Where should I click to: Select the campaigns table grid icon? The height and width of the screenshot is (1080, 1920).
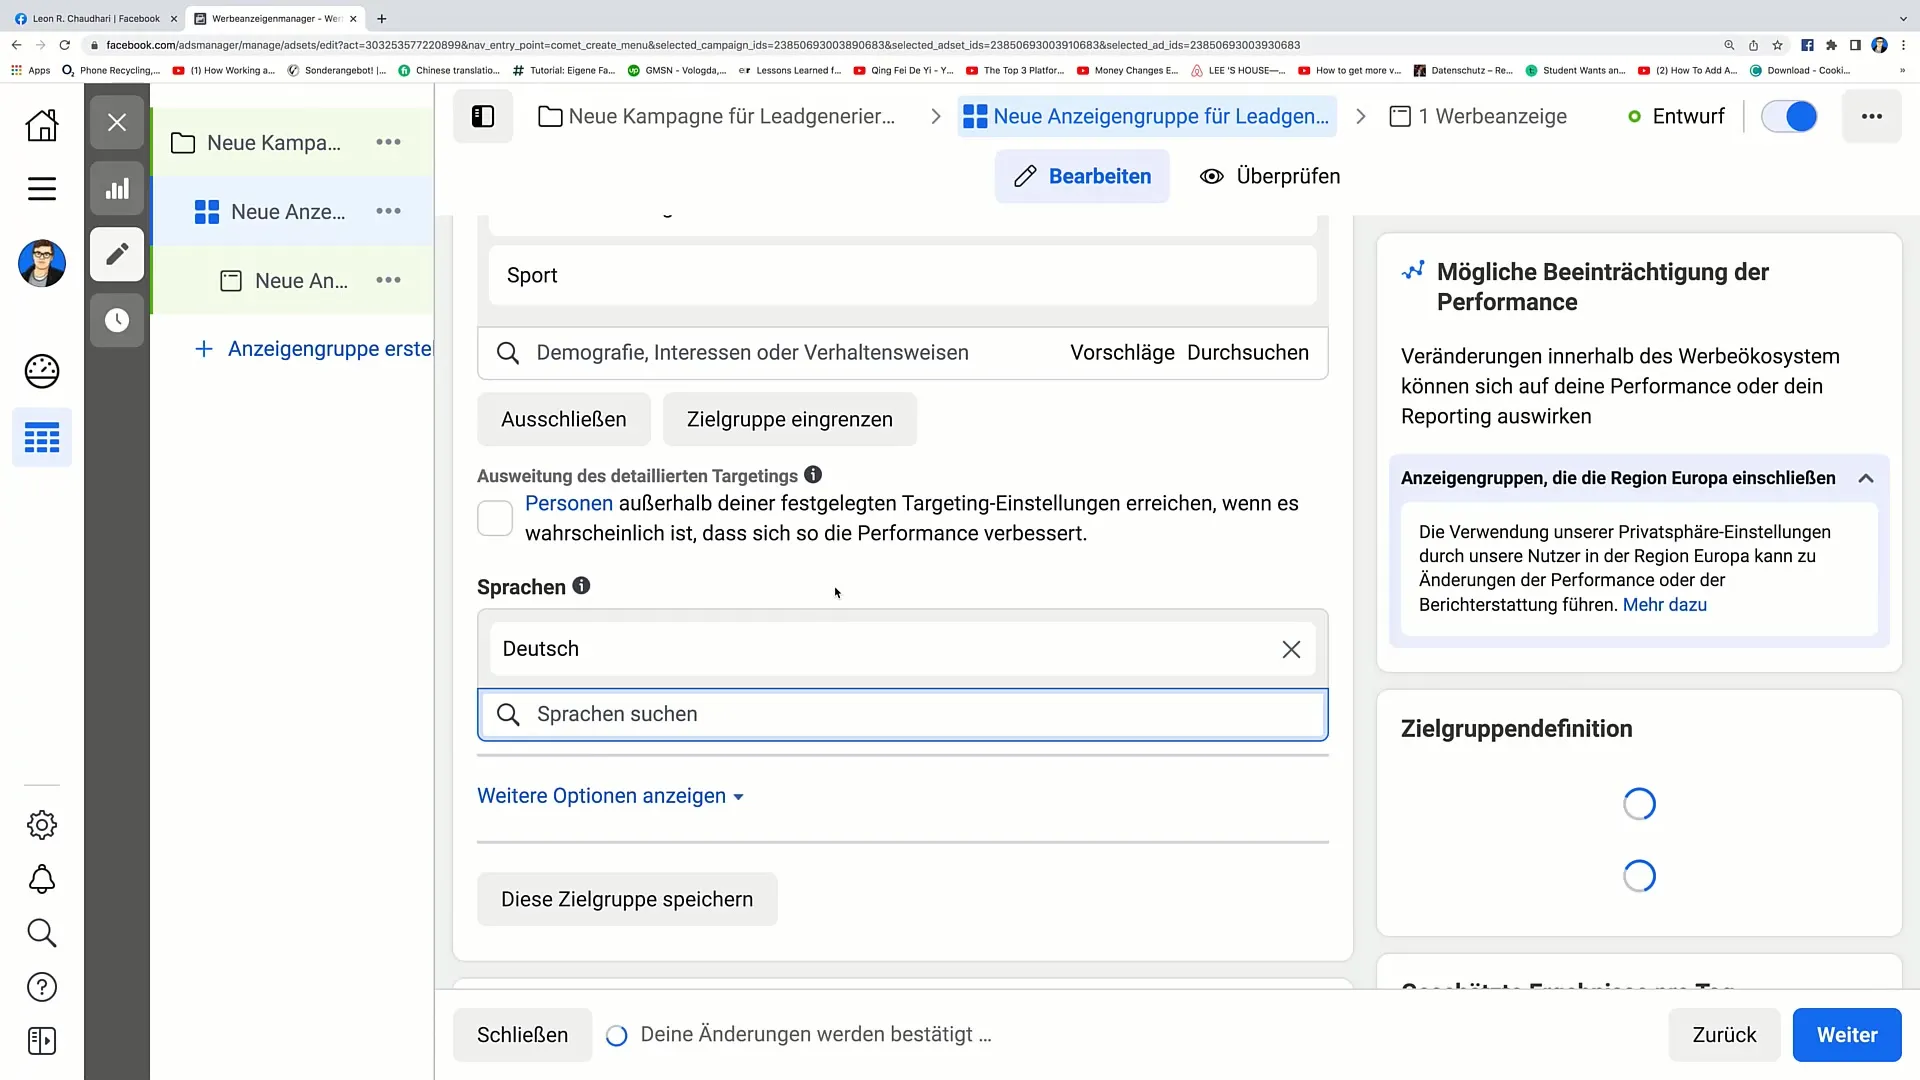(42, 437)
